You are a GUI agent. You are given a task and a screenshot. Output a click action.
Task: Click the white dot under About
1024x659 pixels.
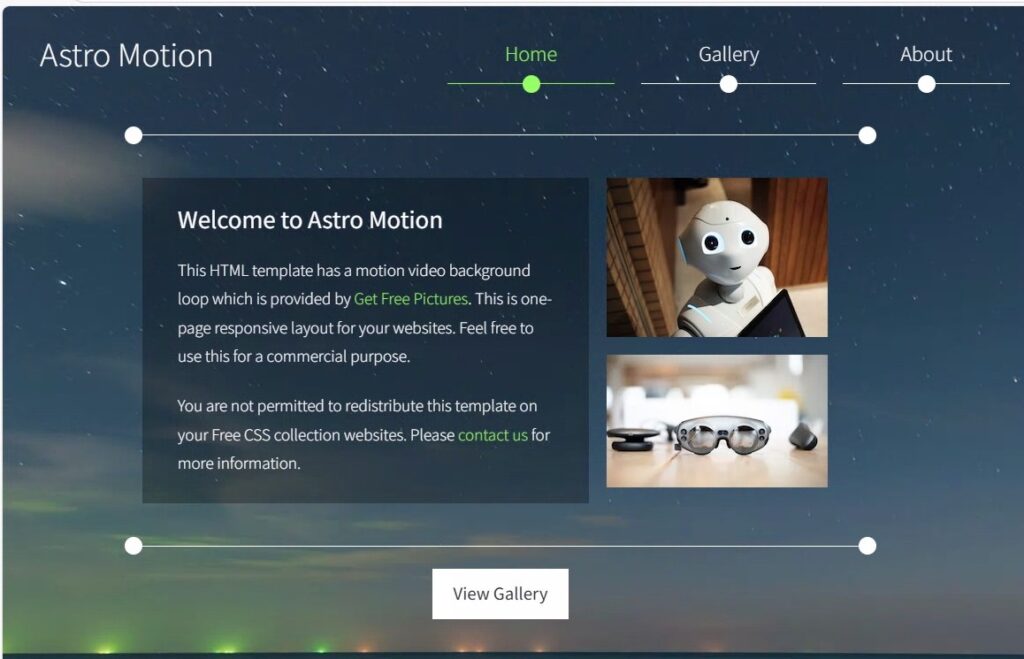pyautogui.click(x=926, y=84)
